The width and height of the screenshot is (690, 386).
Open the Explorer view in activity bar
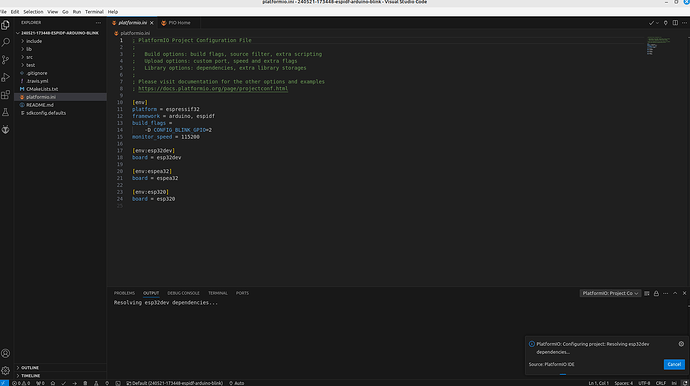click(x=6, y=25)
